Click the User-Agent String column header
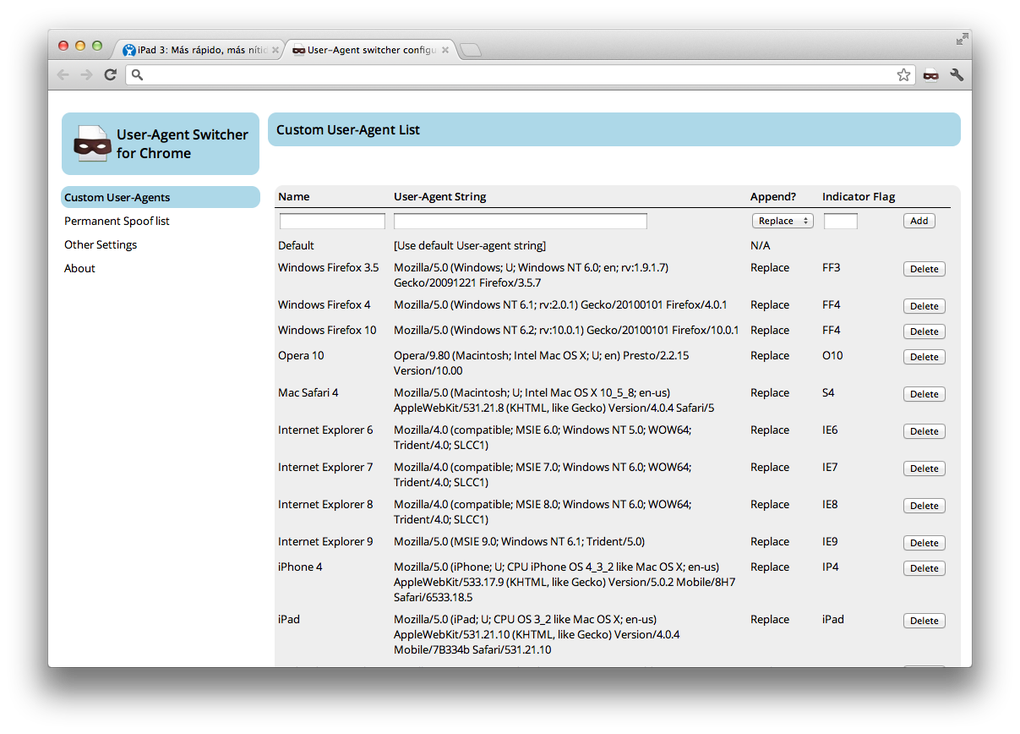The image size is (1020, 734). [440, 197]
